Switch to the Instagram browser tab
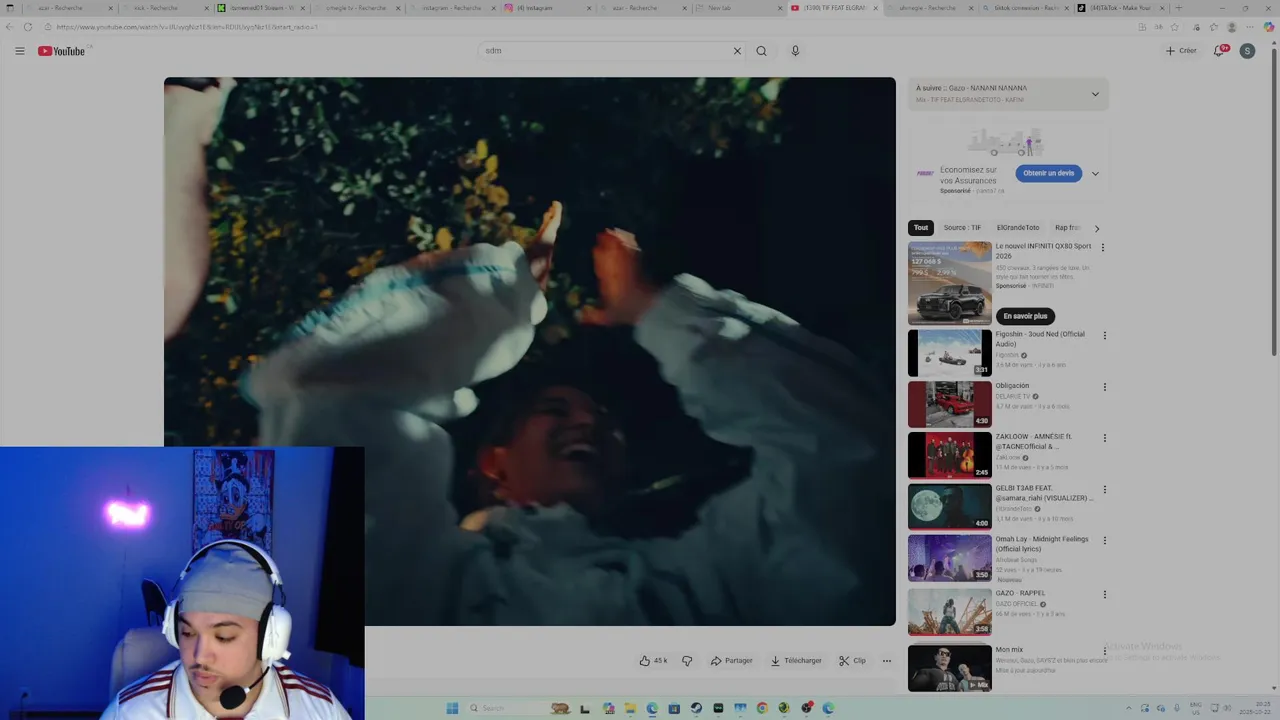1280x720 pixels. 546,8
